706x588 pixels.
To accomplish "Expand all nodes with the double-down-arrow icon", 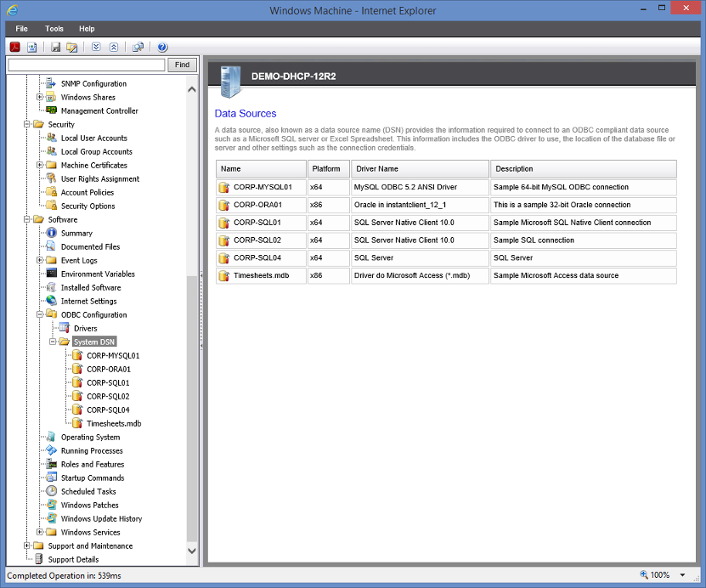I will [96, 47].
